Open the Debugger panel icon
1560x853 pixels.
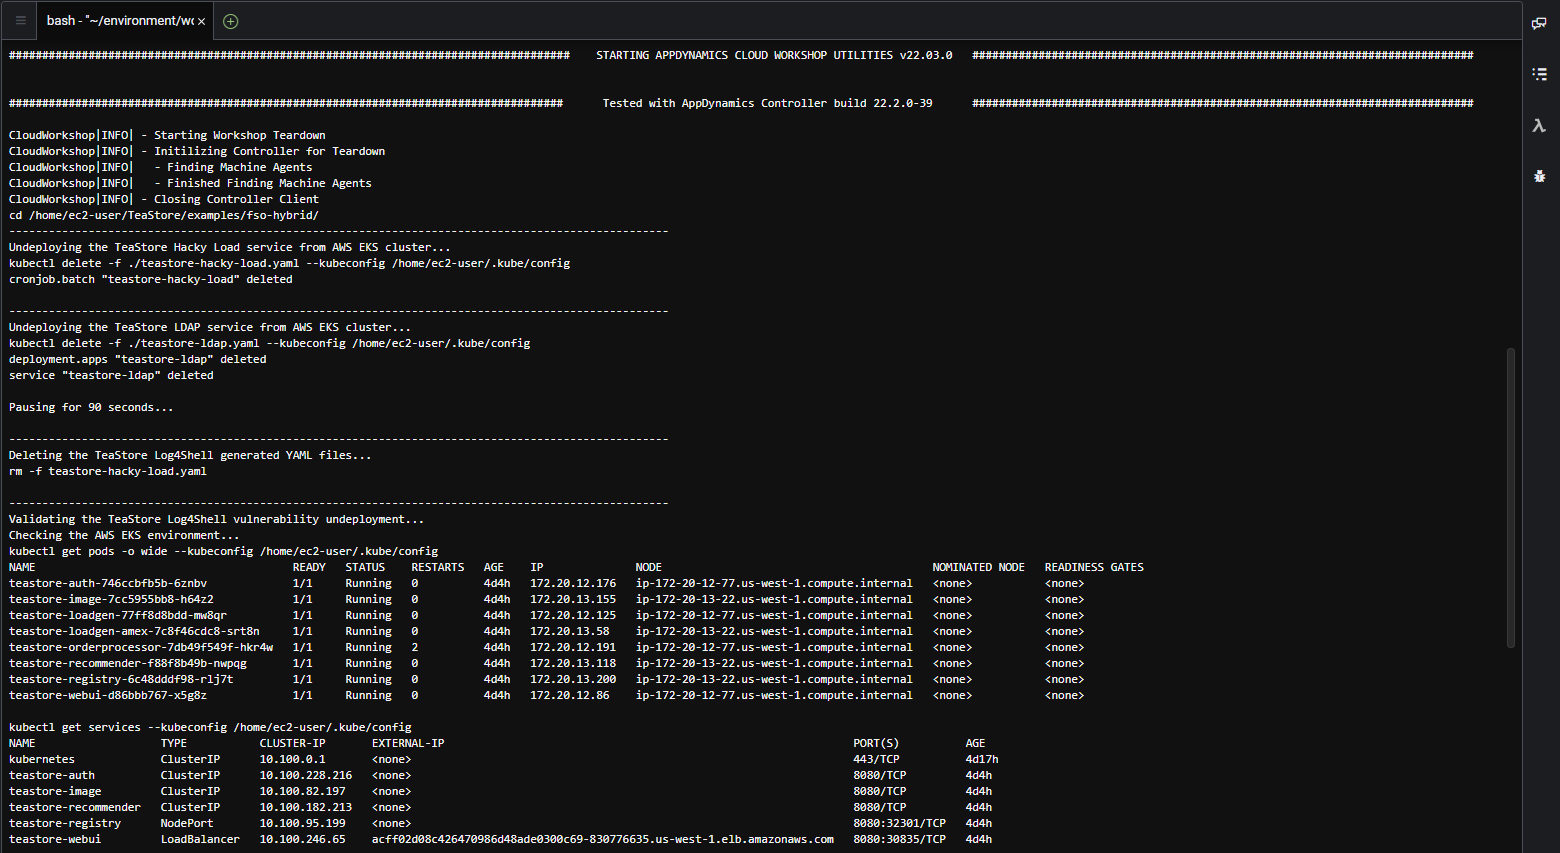1540,176
